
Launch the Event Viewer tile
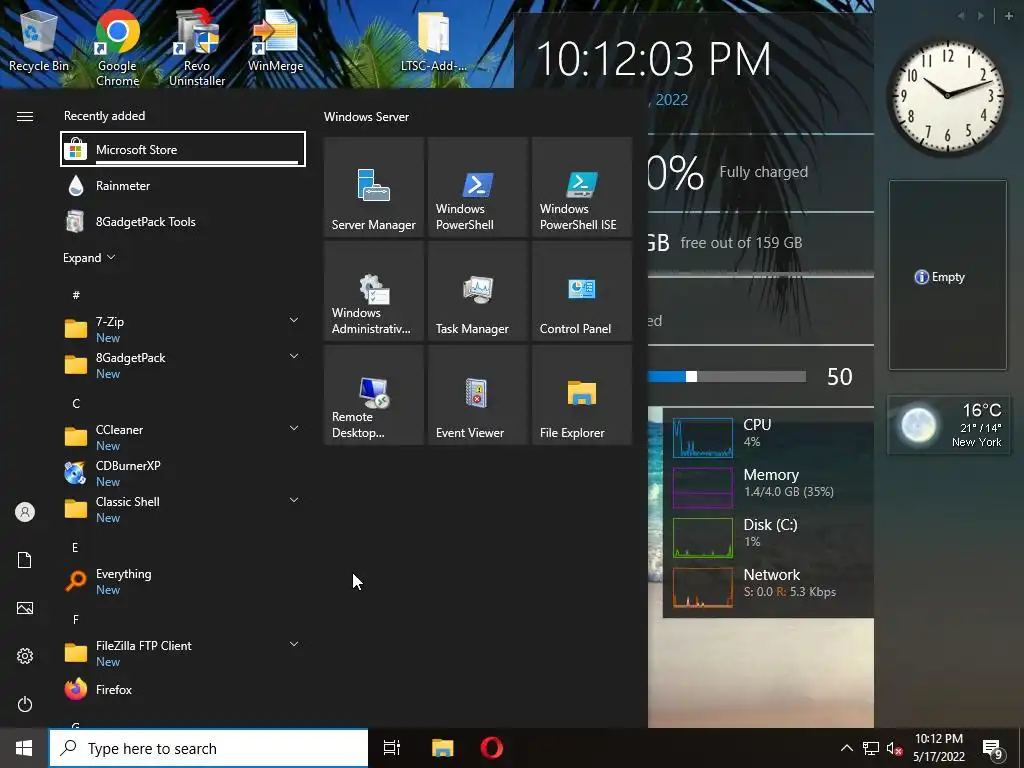(x=477, y=395)
